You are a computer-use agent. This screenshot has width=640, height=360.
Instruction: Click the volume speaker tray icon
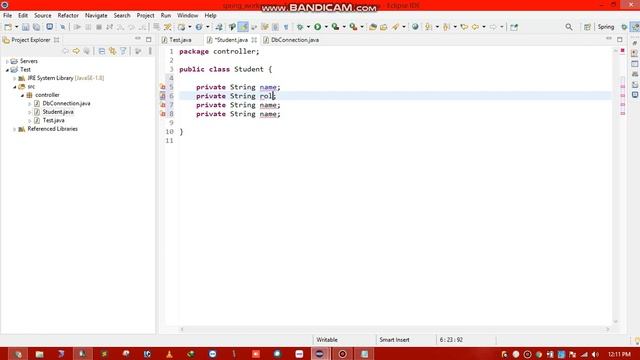click(x=595, y=354)
